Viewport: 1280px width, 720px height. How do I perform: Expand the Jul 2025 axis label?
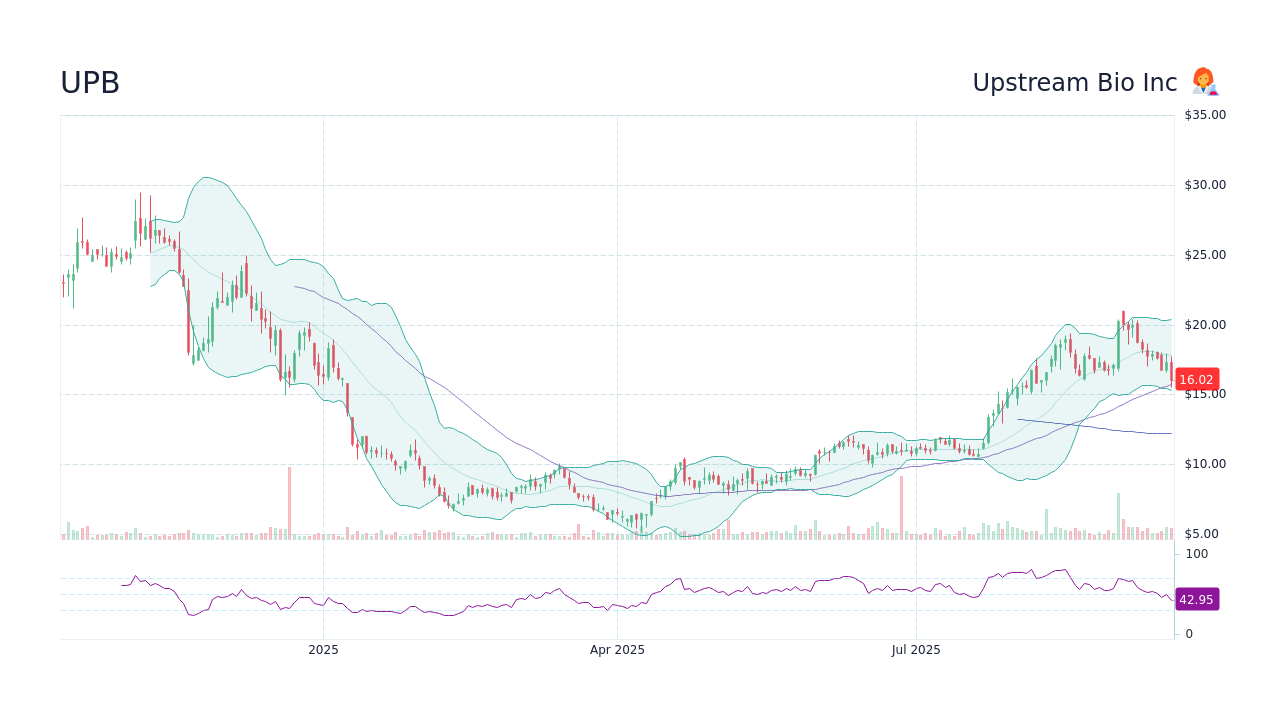917,649
